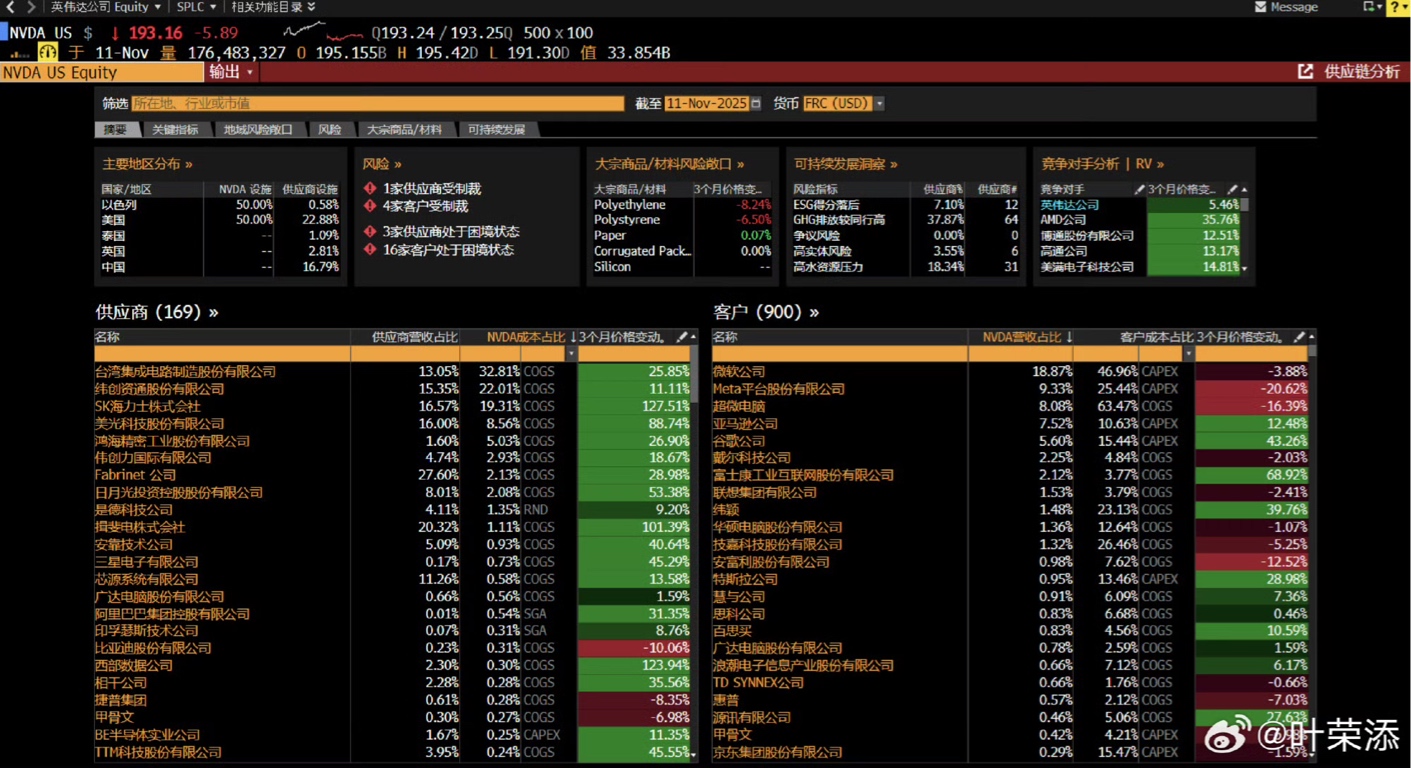Open the Message envelope icon
1411x768 pixels.
(x=1260, y=7)
